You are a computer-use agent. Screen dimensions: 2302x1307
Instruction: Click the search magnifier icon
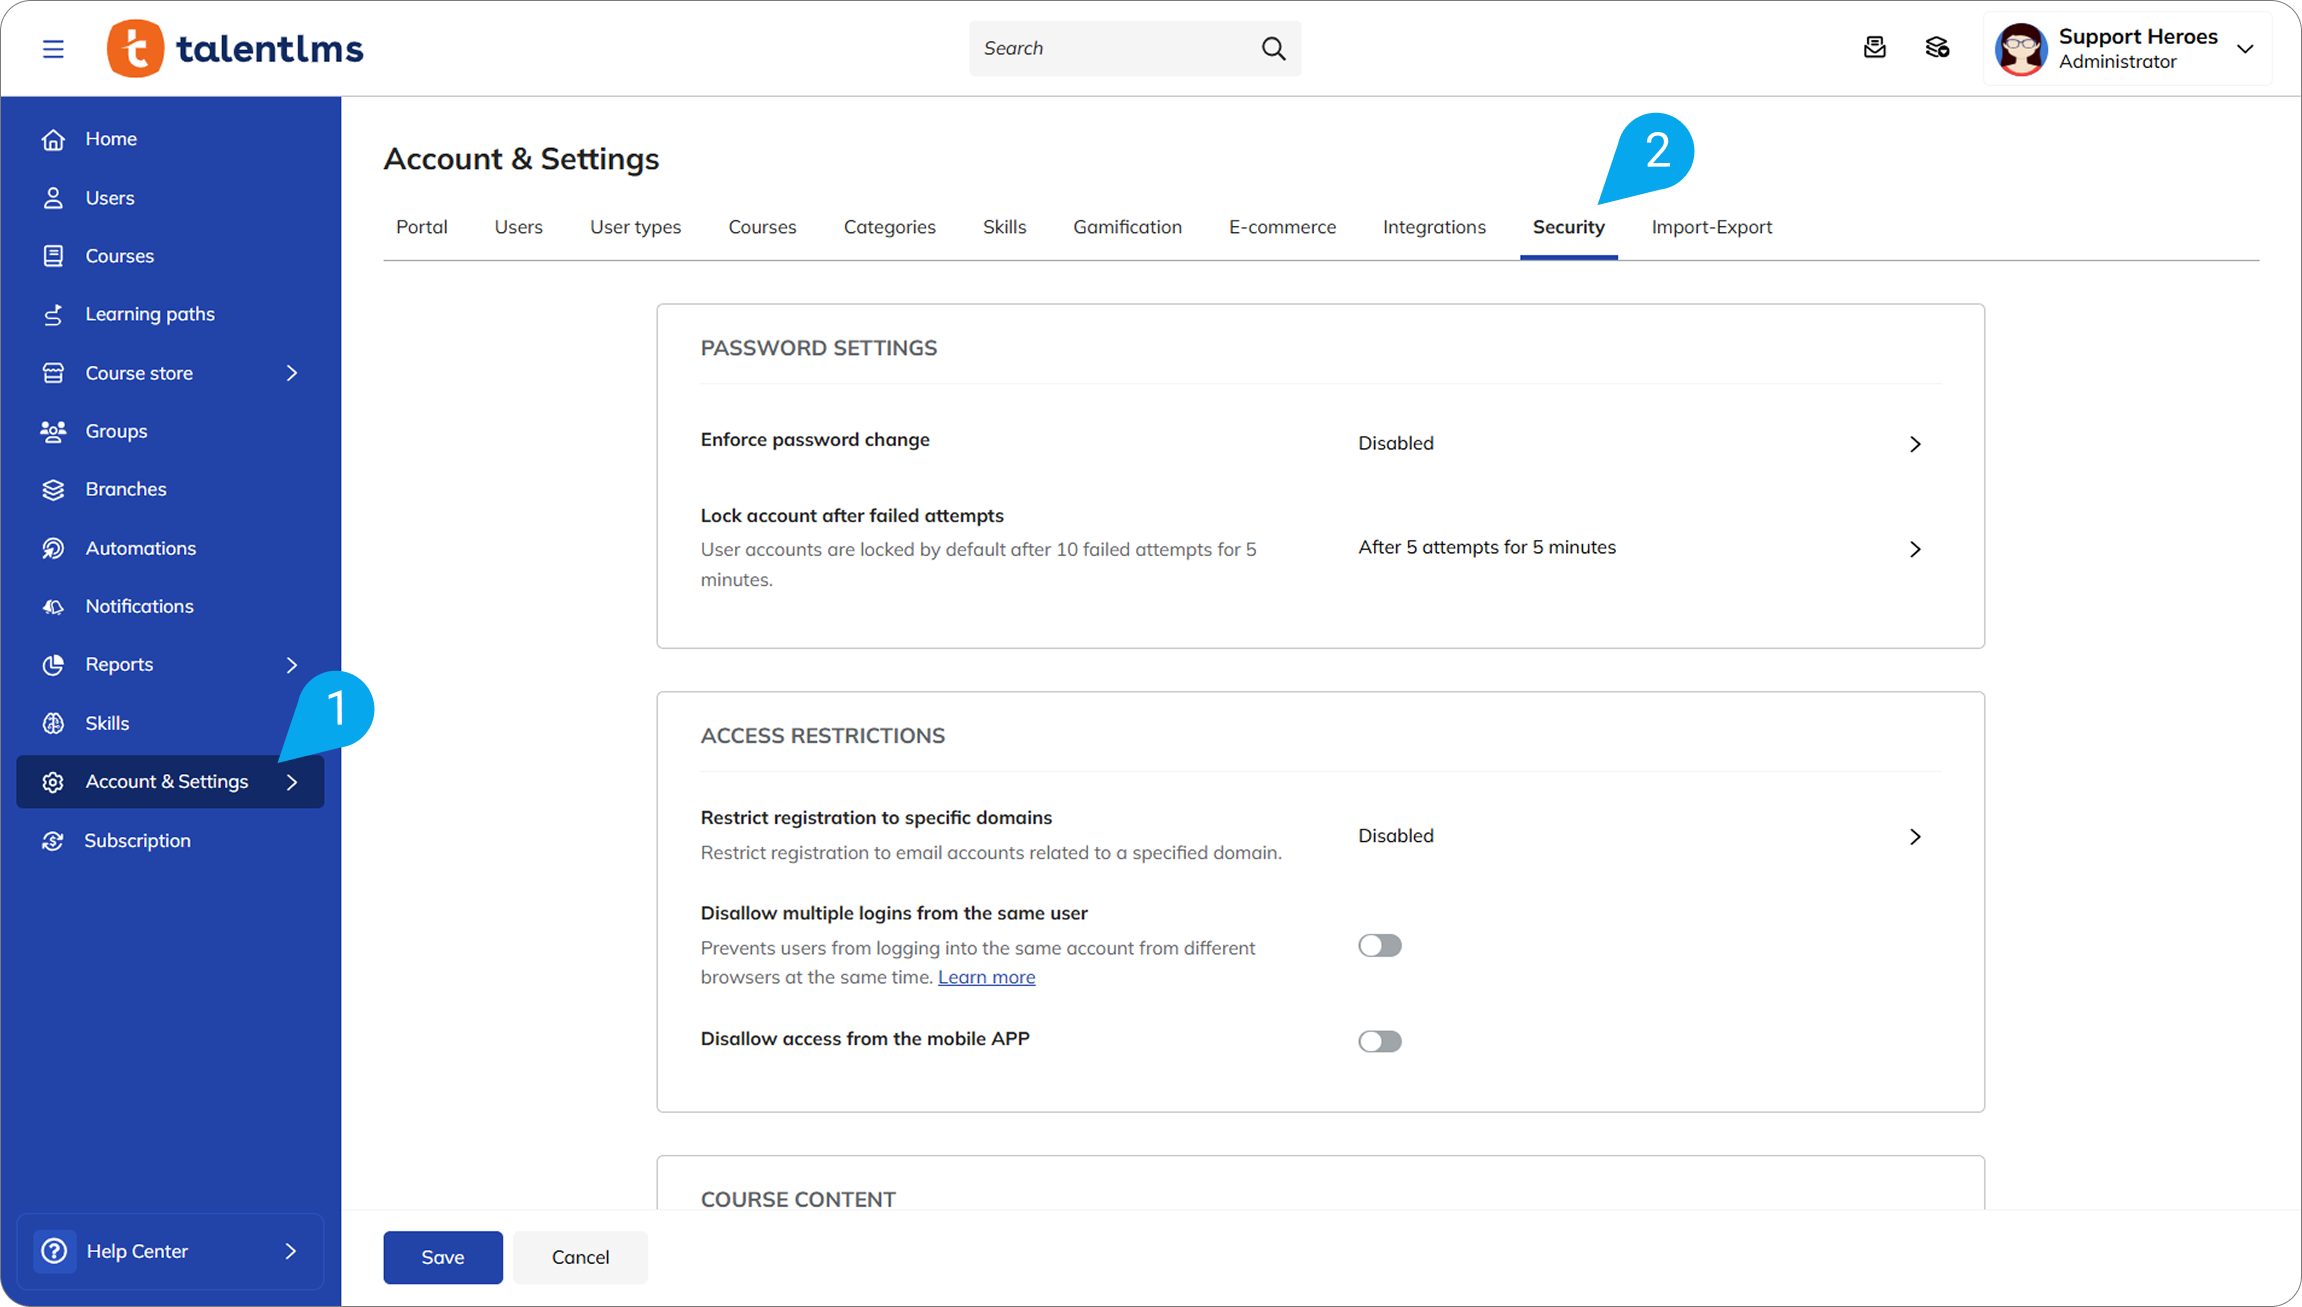(1273, 48)
